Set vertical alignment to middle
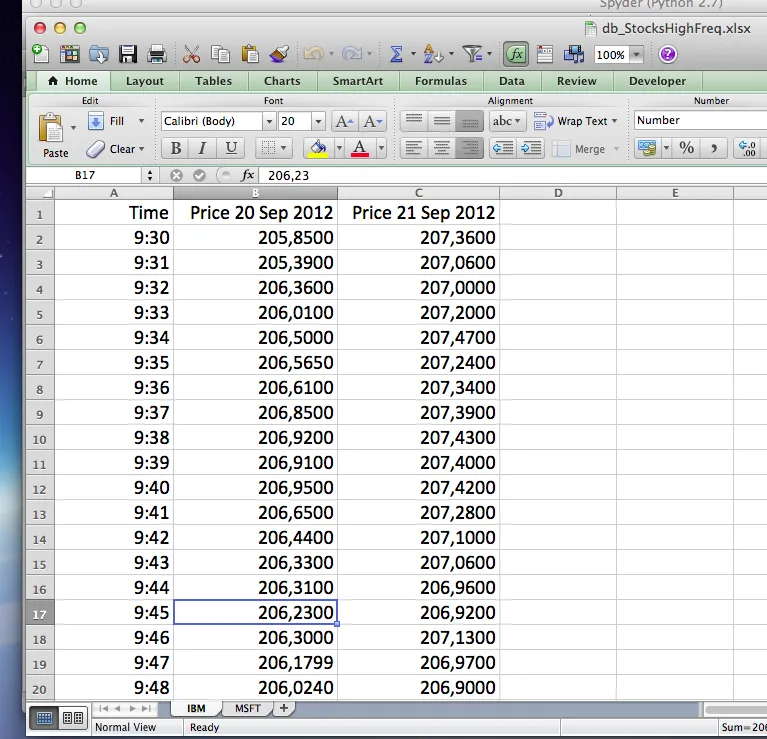The width and height of the screenshot is (767, 739). tap(442, 120)
